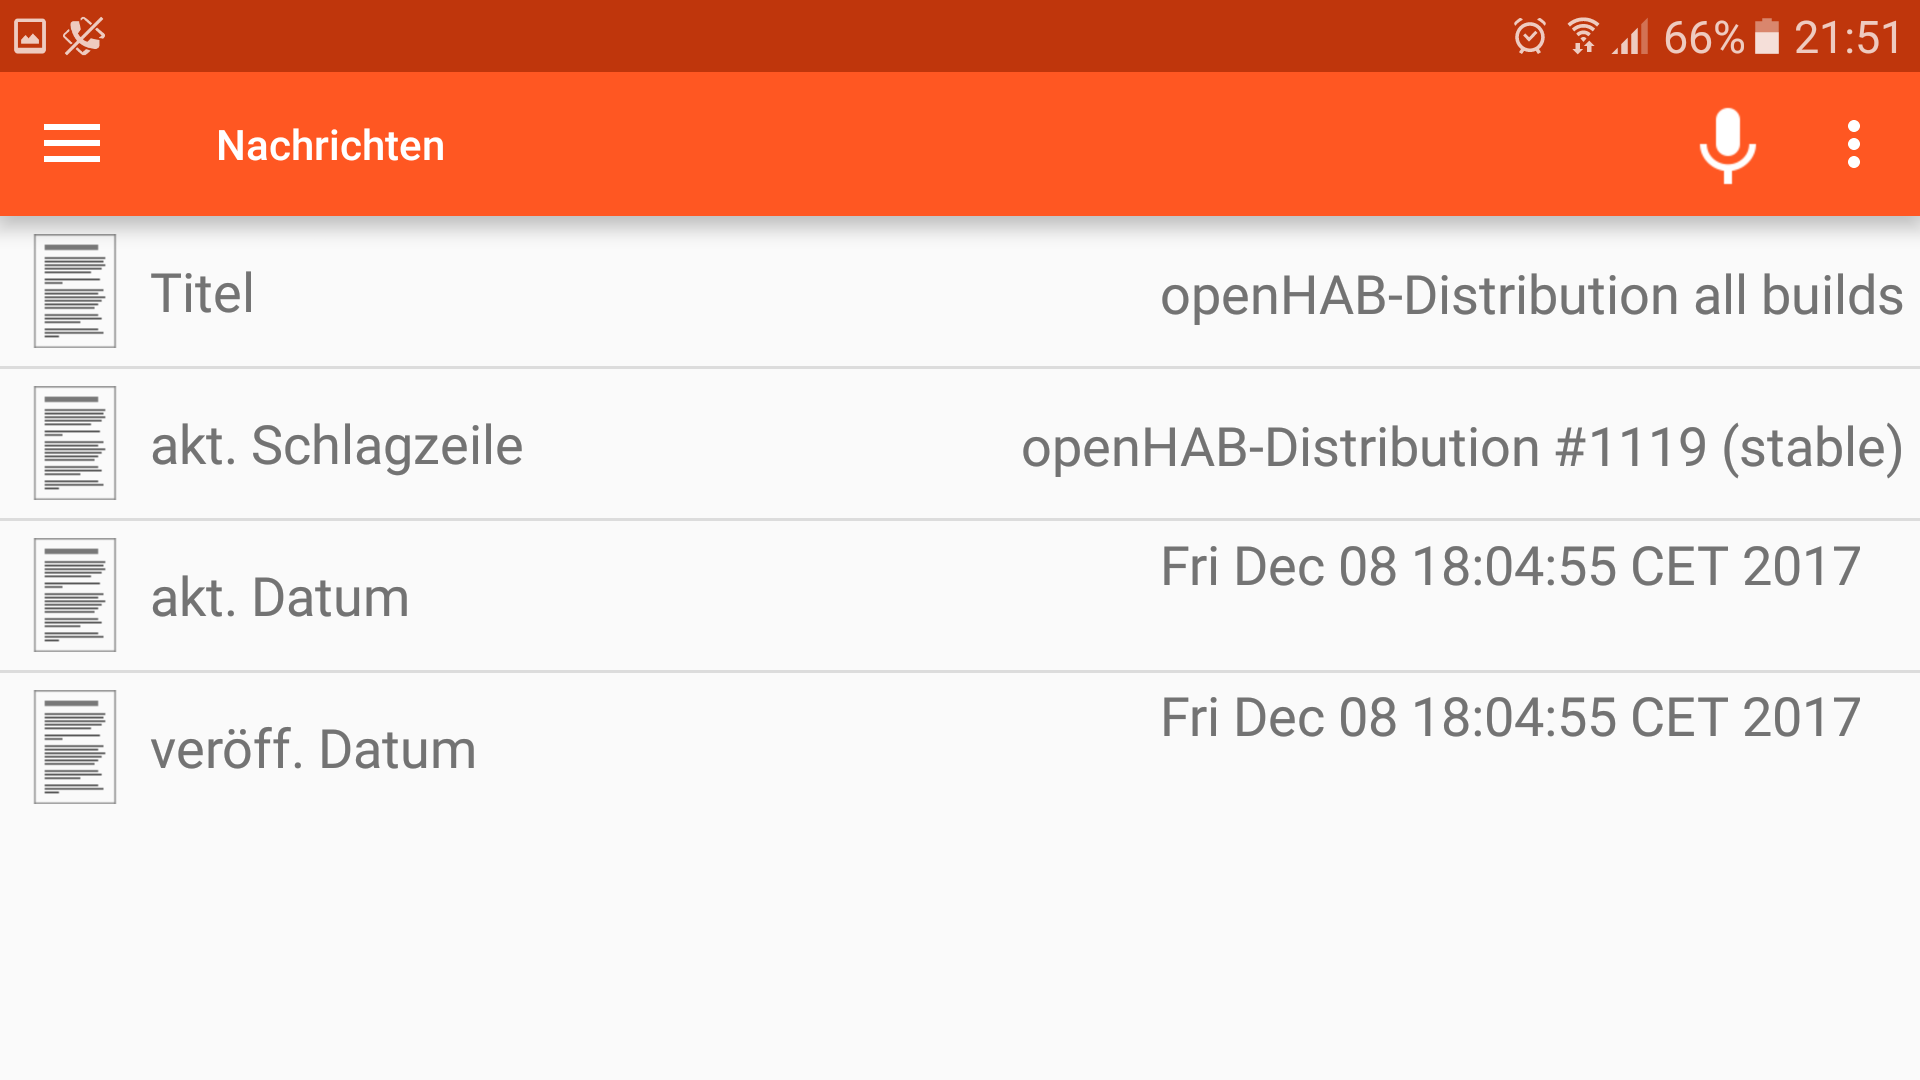Tap the microphone voice command icon
This screenshot has height=1080, width=1920.
(1727, 144)
